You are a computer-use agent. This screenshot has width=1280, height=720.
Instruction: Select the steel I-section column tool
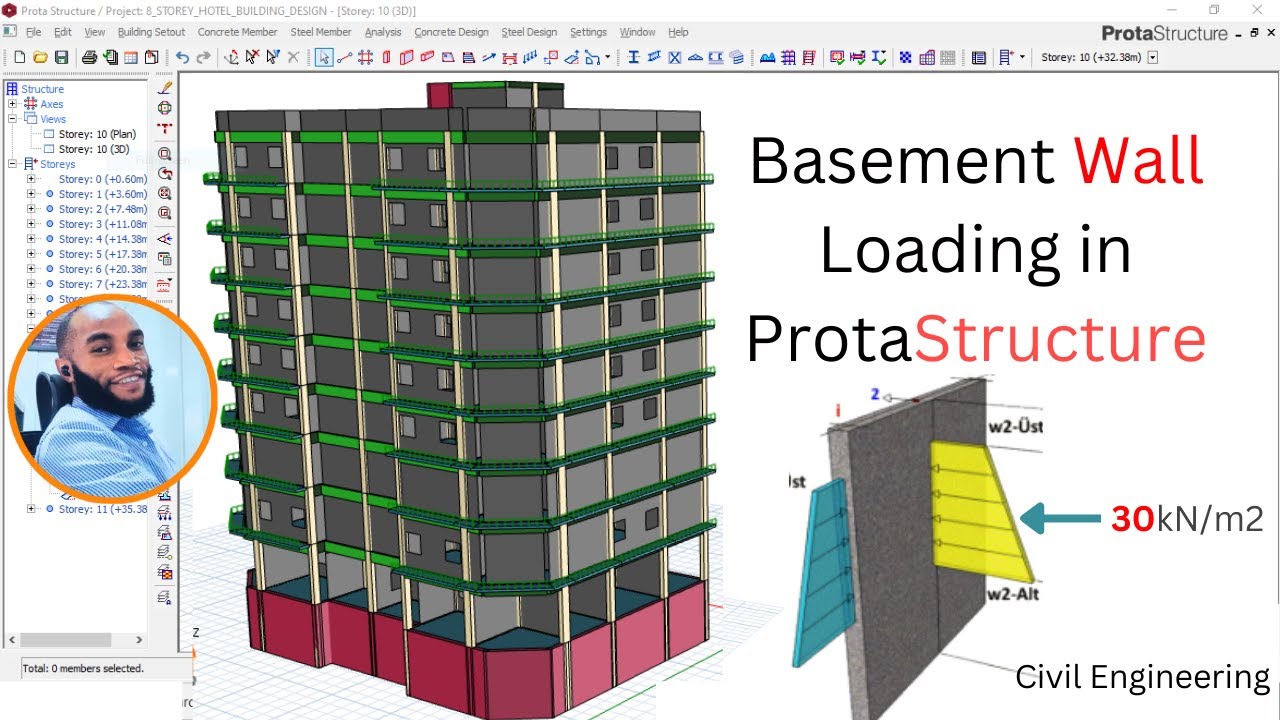click(x=633, y=58)
